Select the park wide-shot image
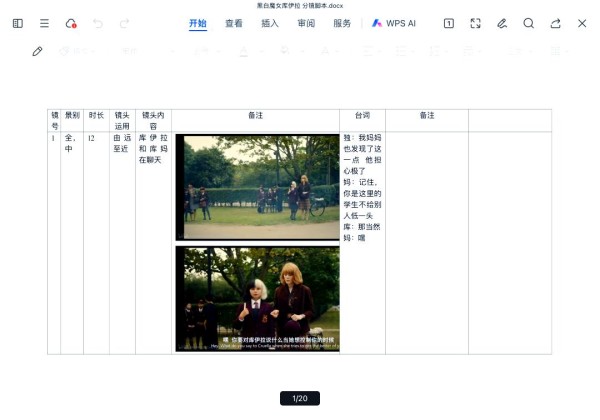The height and width of the screenshot is (420, 600). [257, 188]
